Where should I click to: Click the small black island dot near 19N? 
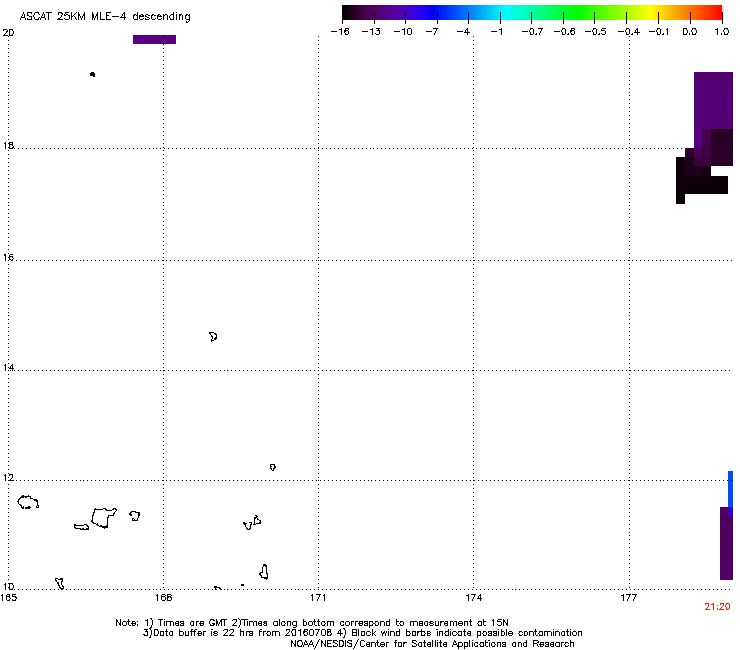(x=92, y=75)
